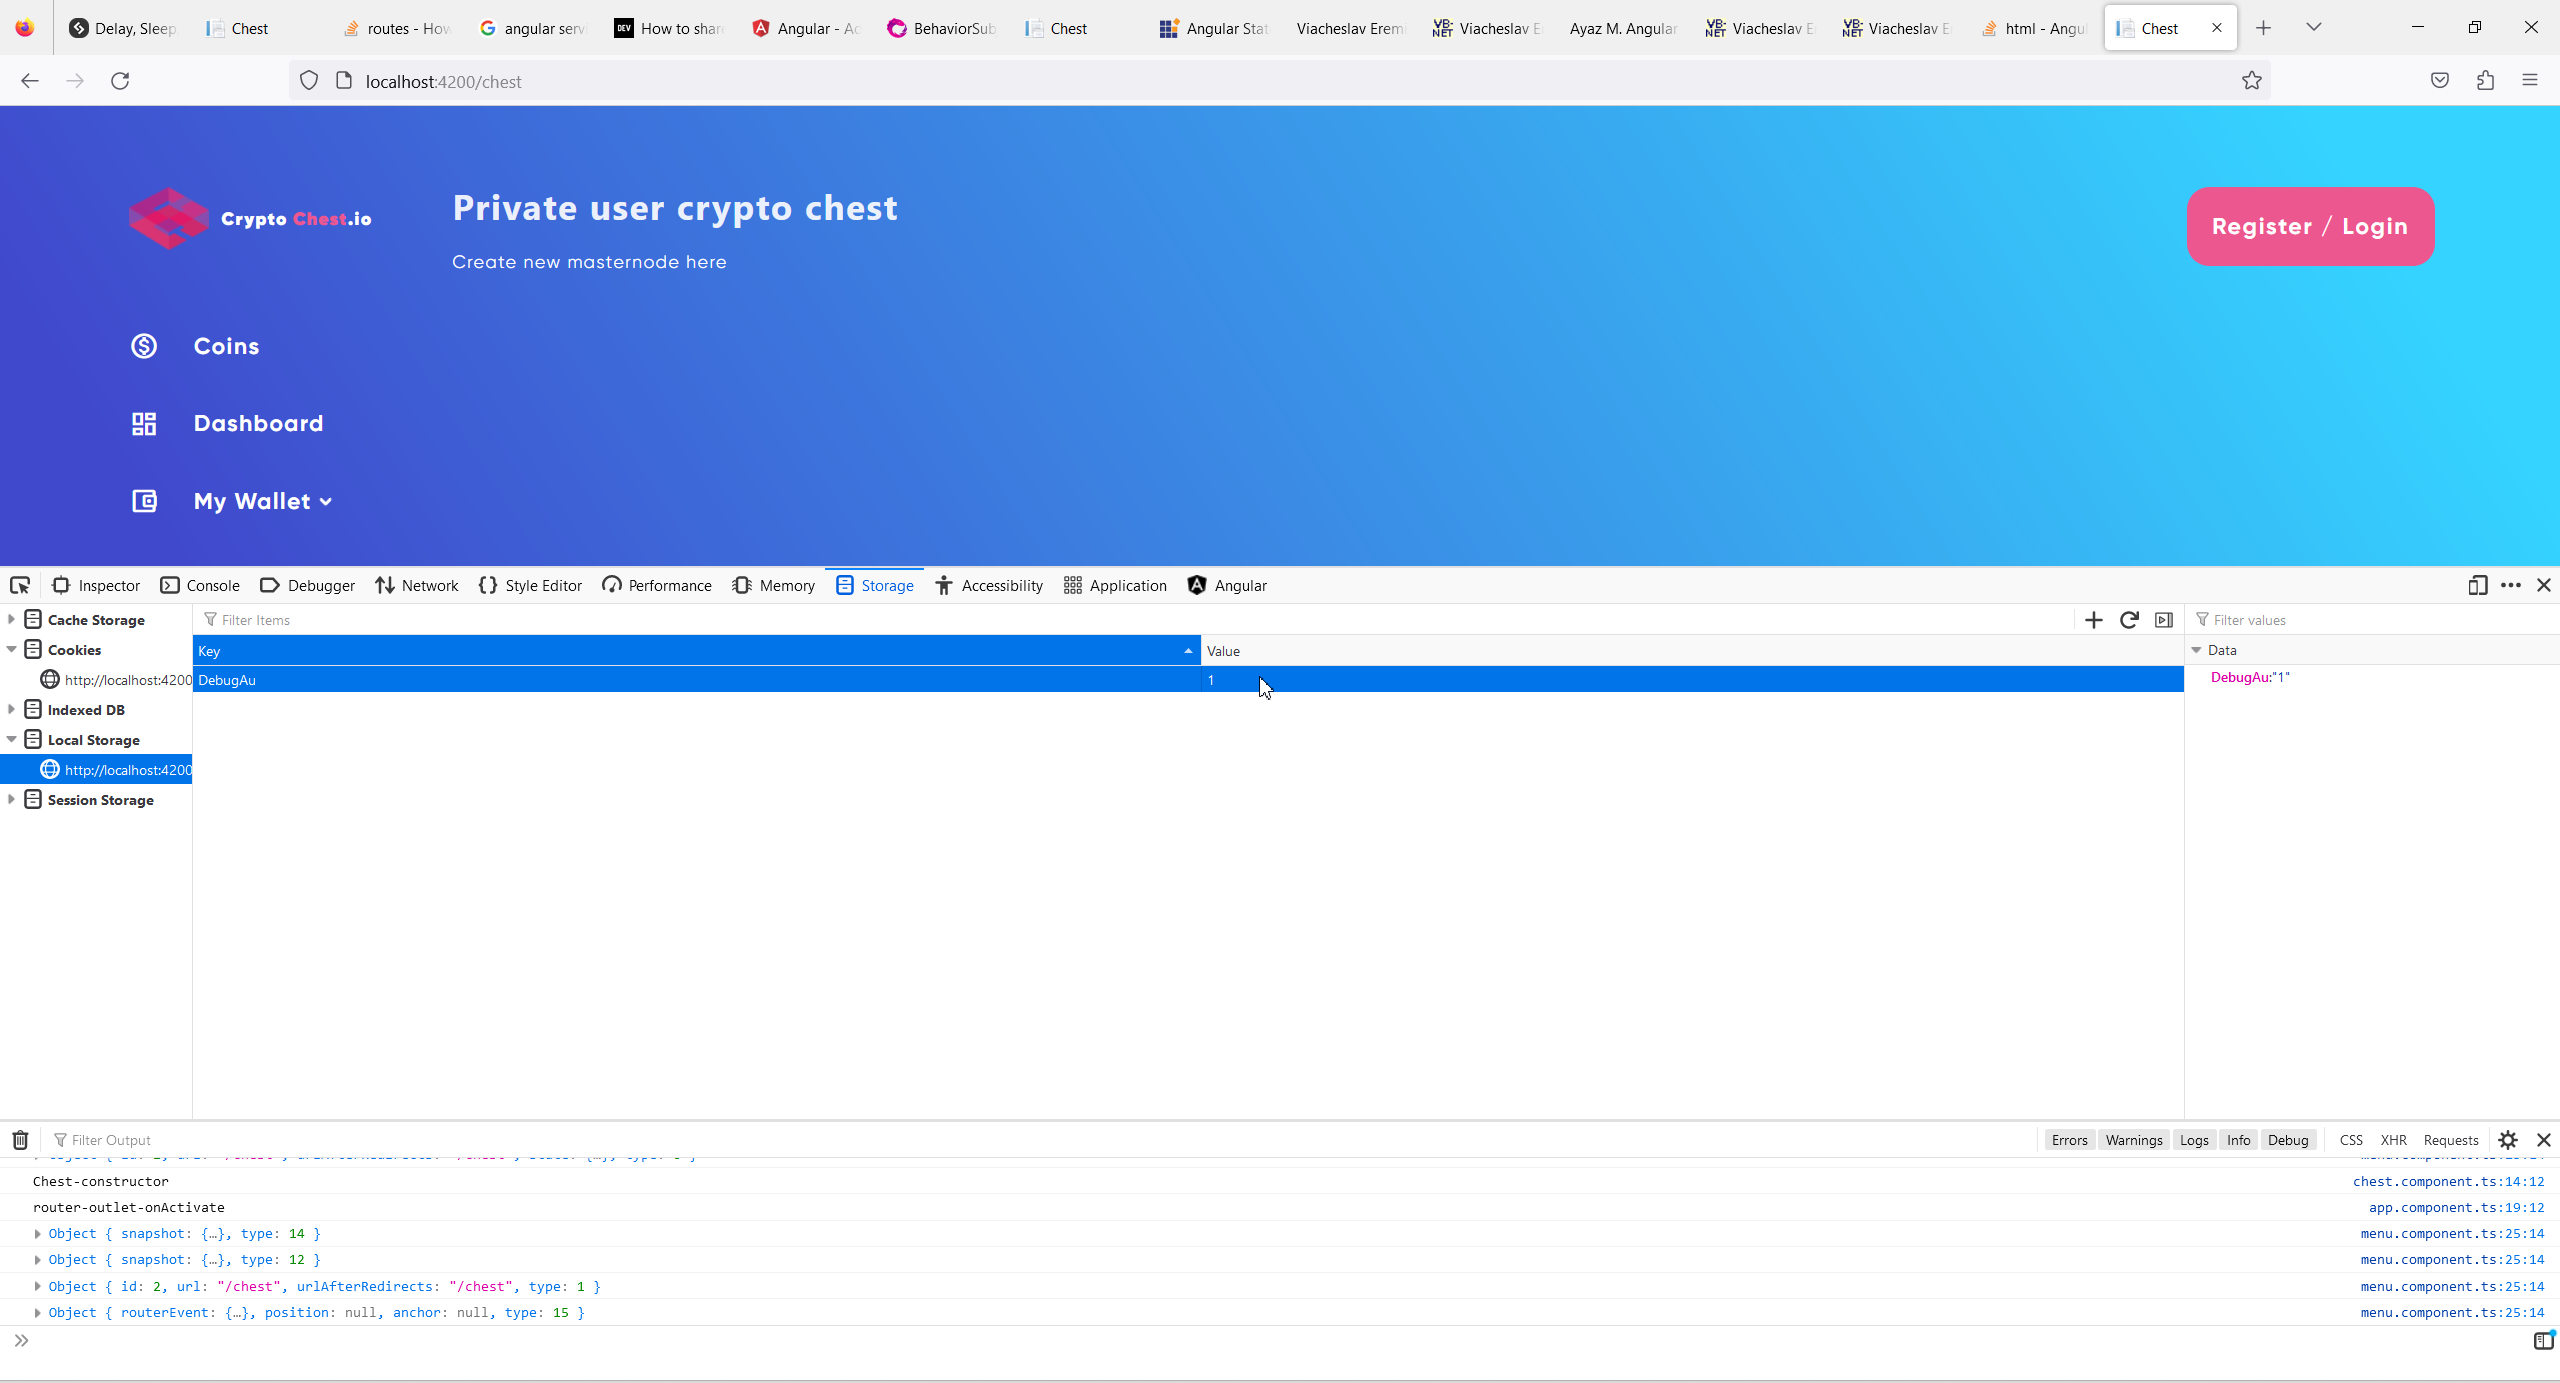
Task: Toggle the storage sidebar panel icon
Action: (x=2164, y=620)
